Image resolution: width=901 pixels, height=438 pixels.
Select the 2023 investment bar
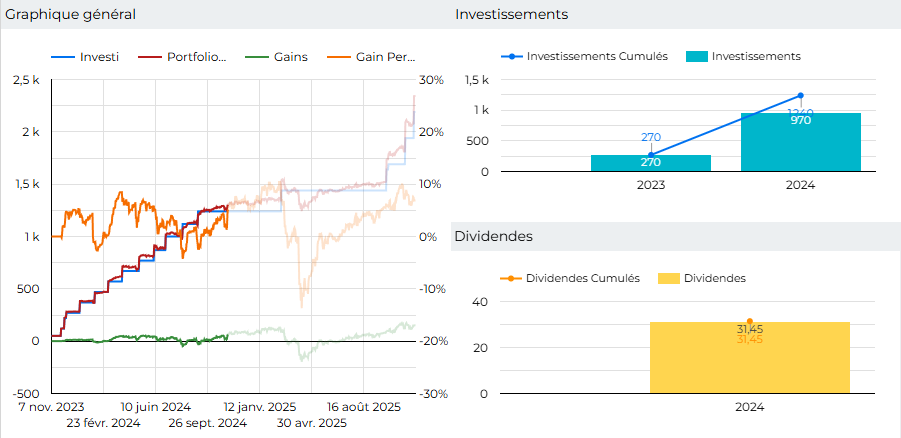point(651,163)
